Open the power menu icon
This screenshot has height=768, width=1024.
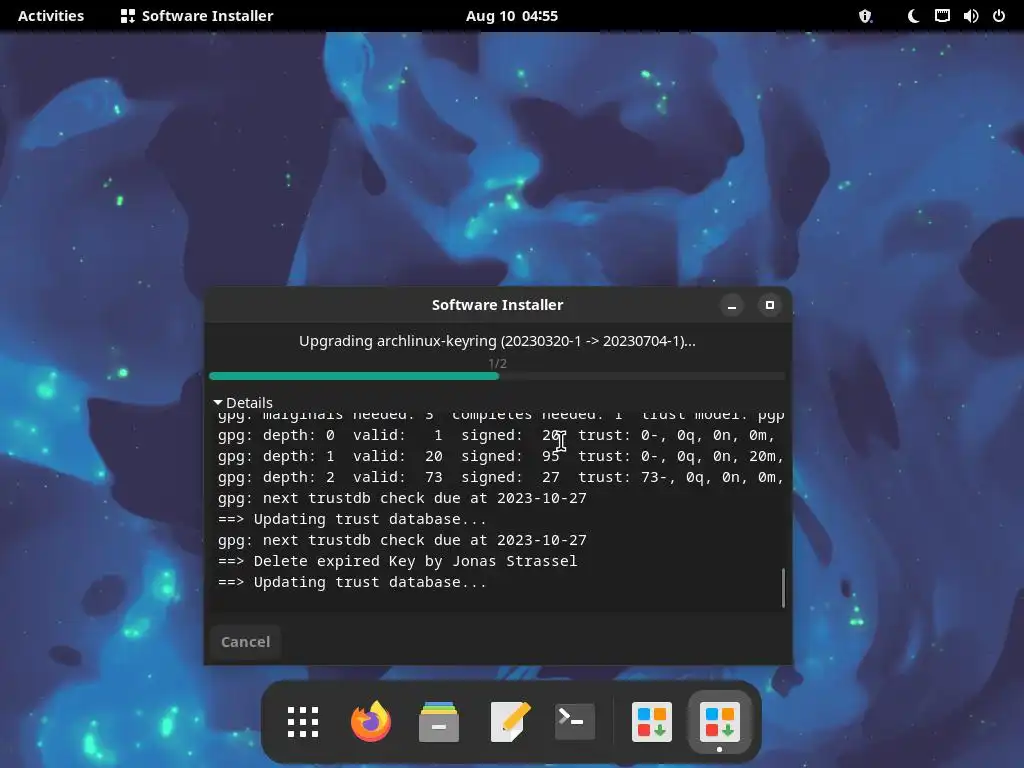pos(999,16)
